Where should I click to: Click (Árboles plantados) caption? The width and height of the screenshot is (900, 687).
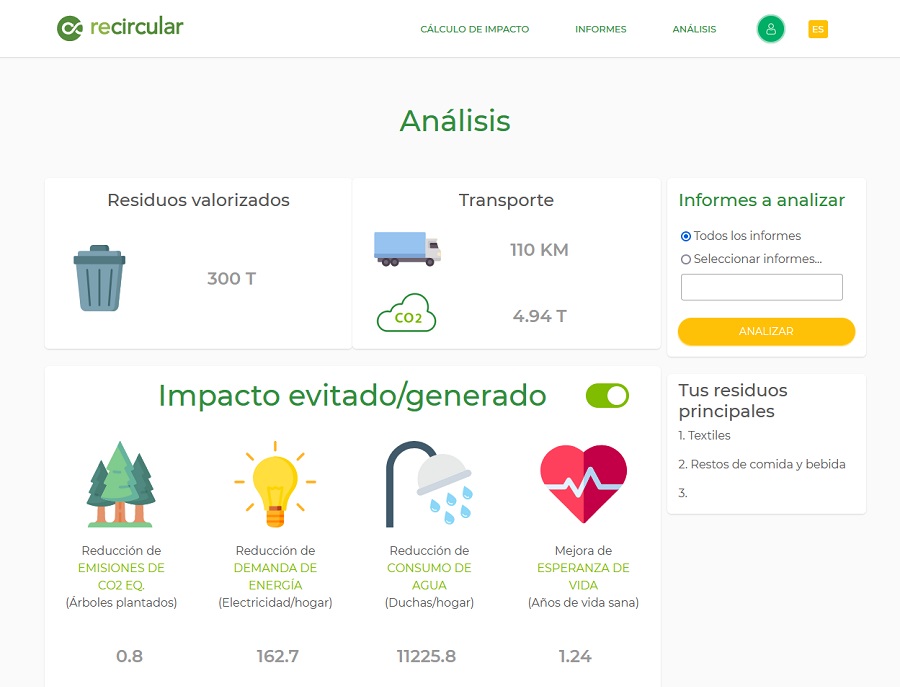(121, 603)
